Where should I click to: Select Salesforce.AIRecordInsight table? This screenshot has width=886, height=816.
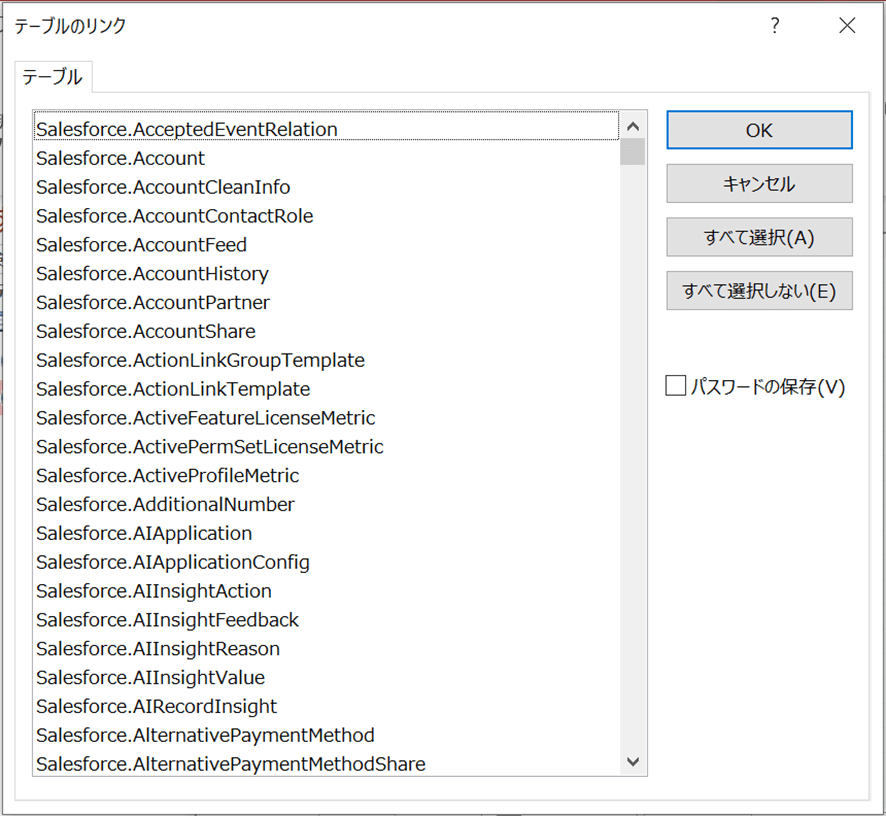tap(327, 706)
